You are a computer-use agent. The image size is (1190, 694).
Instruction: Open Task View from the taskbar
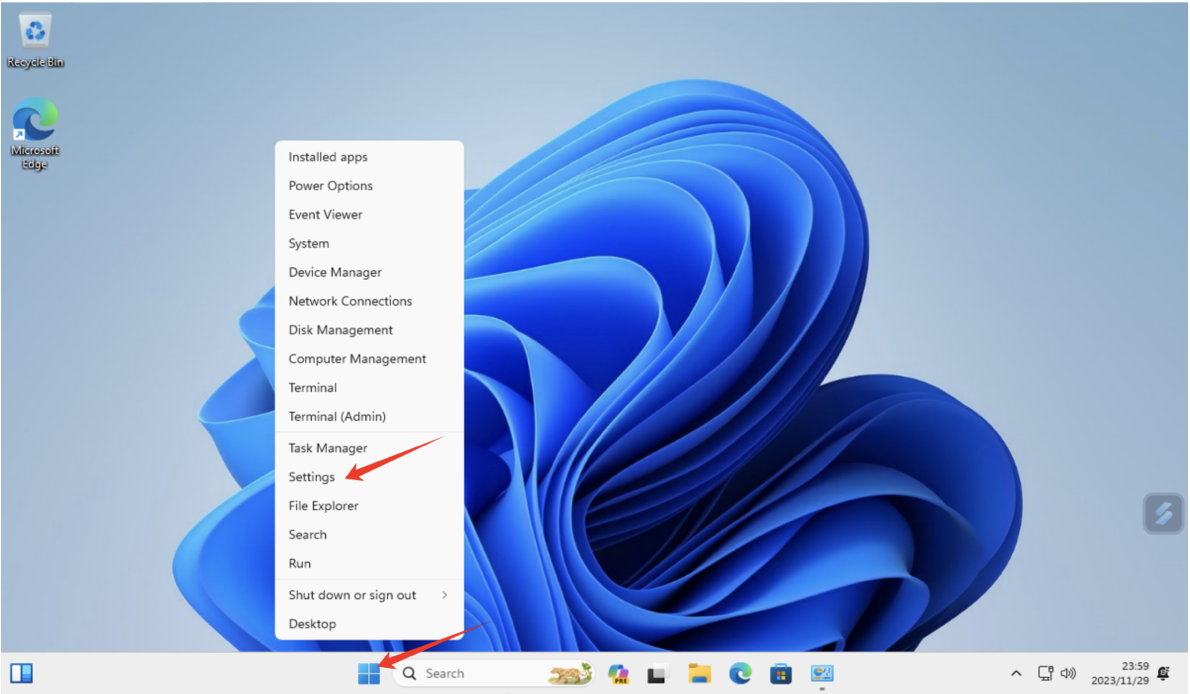pyautogui.click(x=657, y=674)
